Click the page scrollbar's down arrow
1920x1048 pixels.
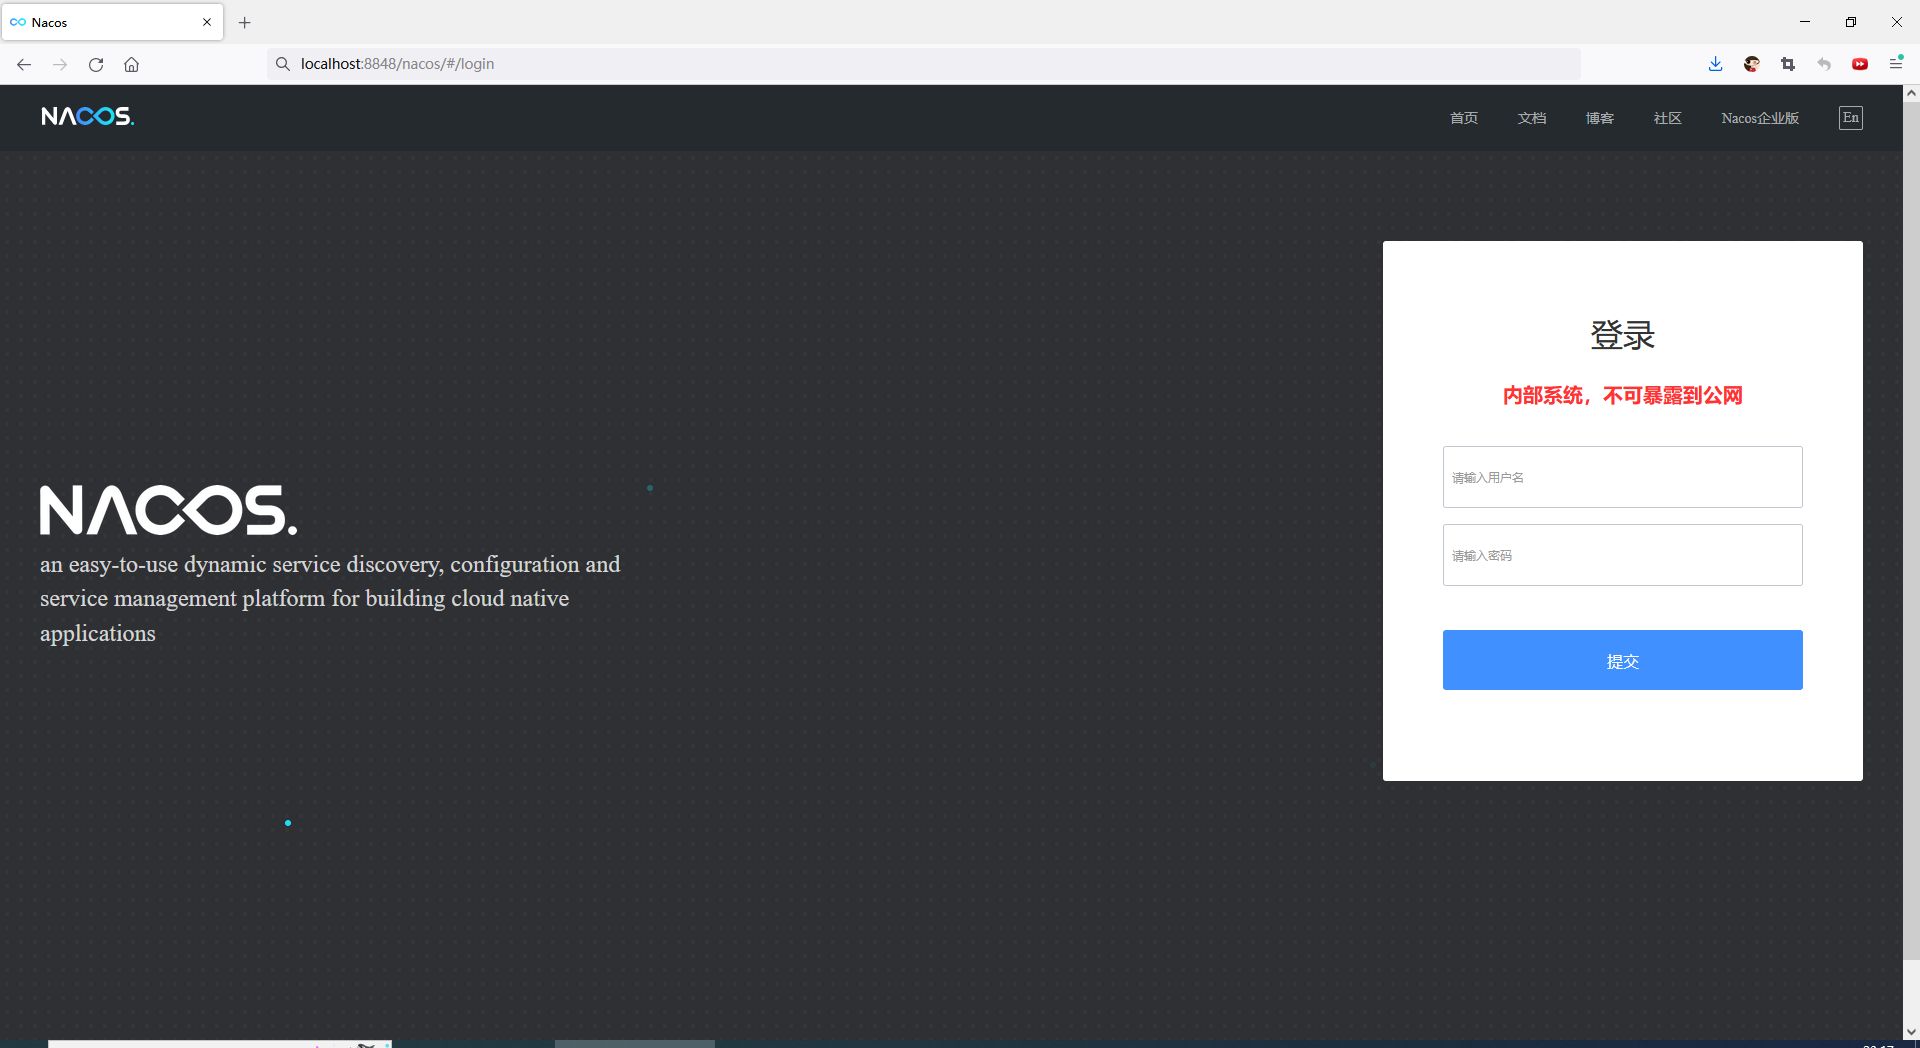(1911, 1032)
